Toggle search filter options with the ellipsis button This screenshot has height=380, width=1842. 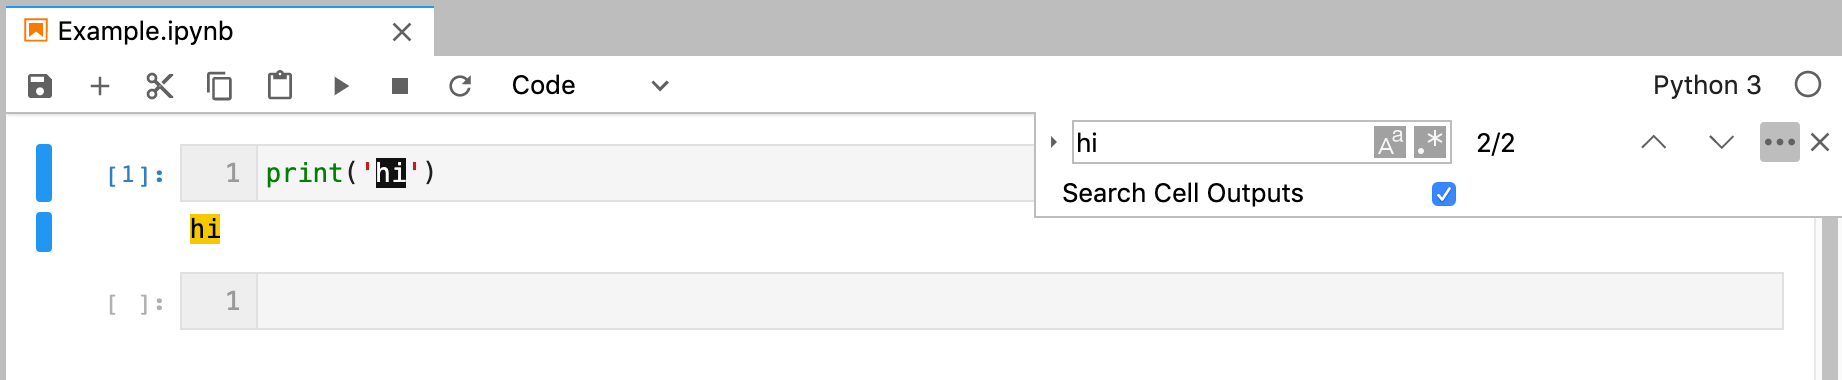pos(1780,143)
